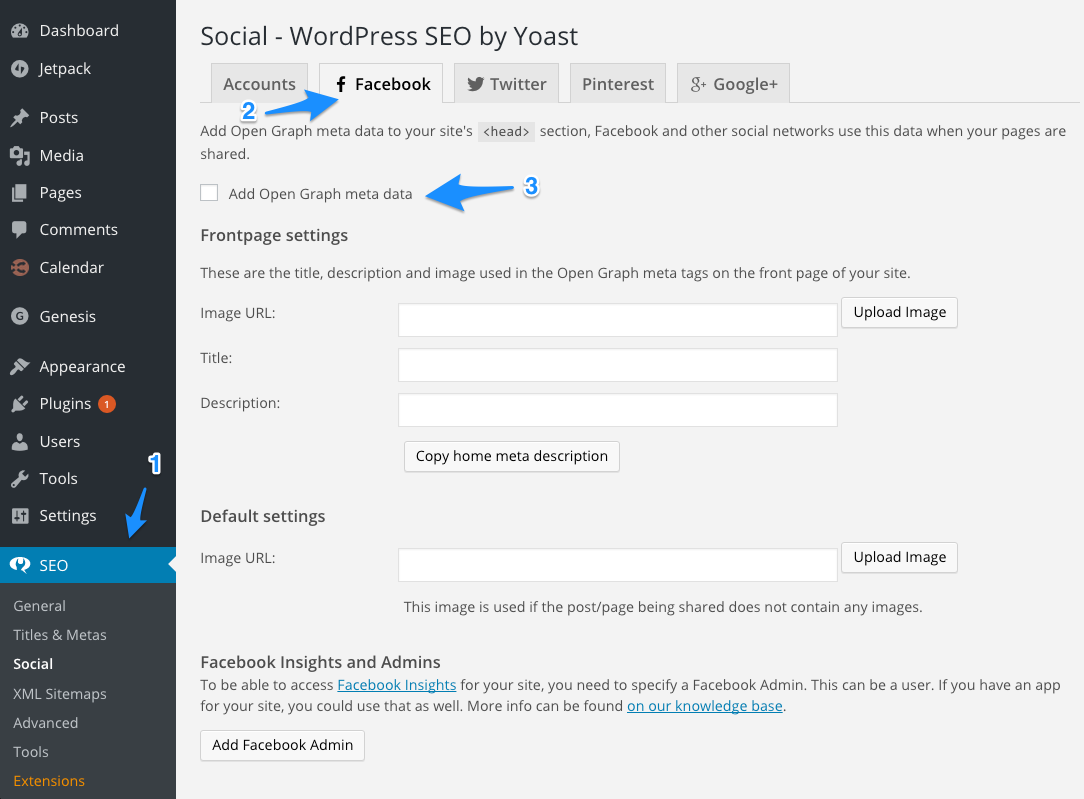The image size is (1084, 799).
Task: Focus the Frontpage Description field
Action: click(617, 410)
